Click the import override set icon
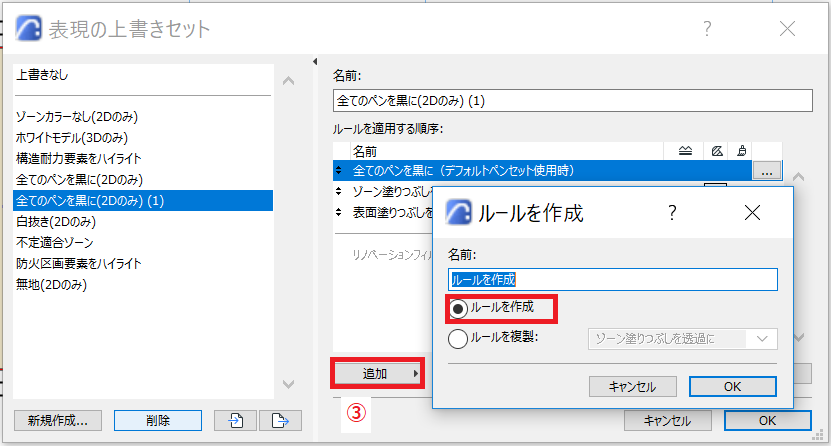This screenshot has width=831, height=446. click(235, 421)
